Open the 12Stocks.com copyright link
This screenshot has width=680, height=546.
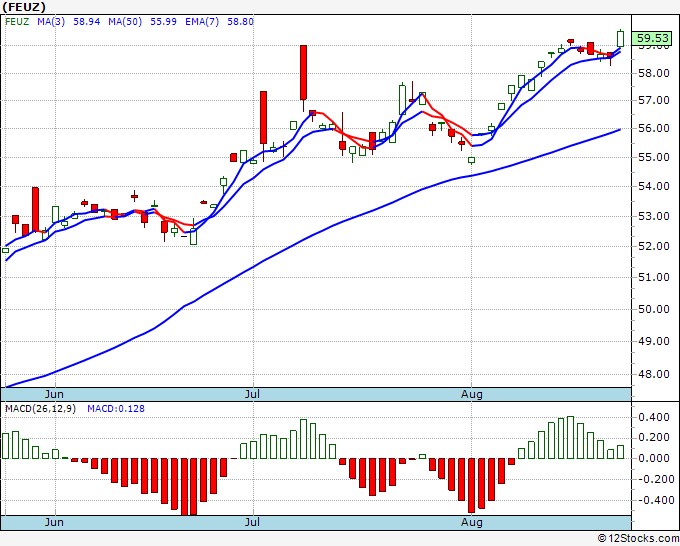pyautogui.click(x=638, y=539)
